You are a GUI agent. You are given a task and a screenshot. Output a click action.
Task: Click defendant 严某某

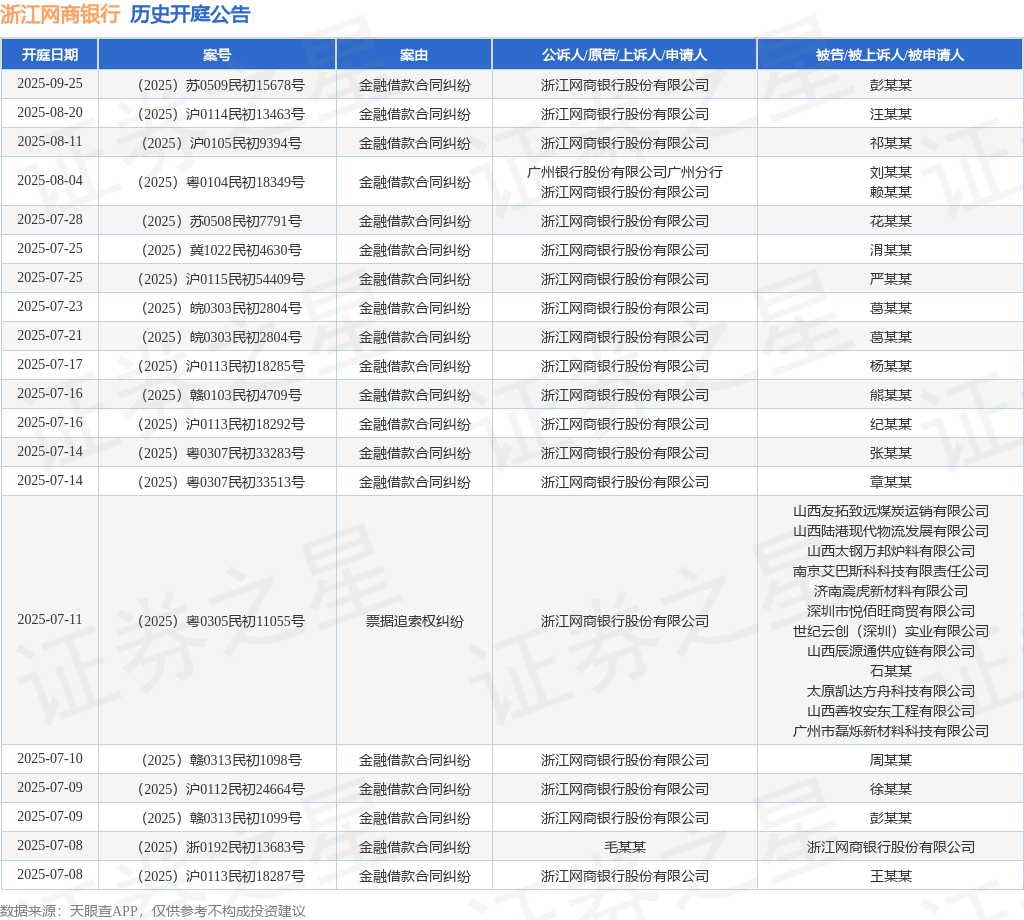coord(891,279)
